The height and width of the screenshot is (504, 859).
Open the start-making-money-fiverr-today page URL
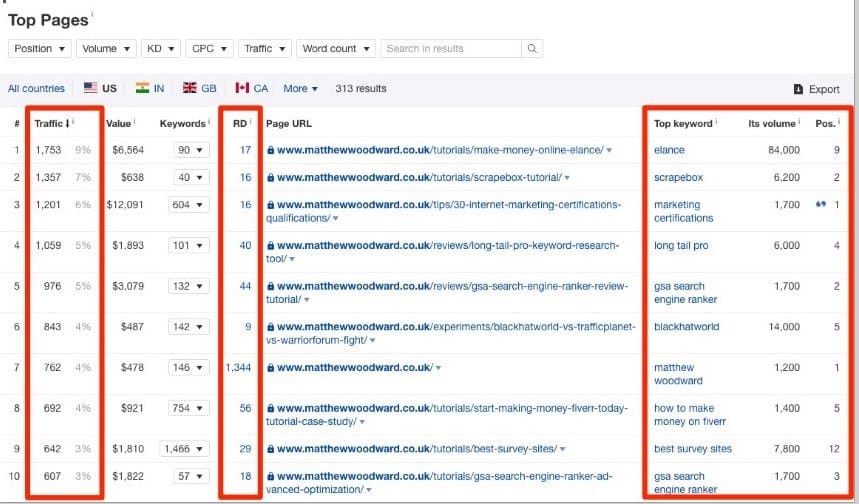(447, 415)
